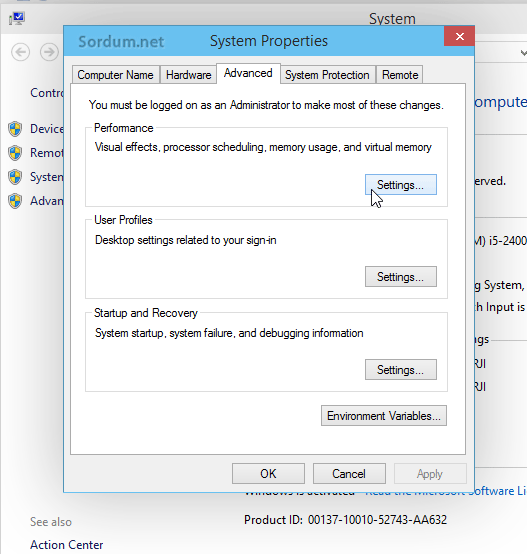The image size is (527, 554).
Task: Open Startup and Recovery Settings button
Action: (x=401, y=370)
